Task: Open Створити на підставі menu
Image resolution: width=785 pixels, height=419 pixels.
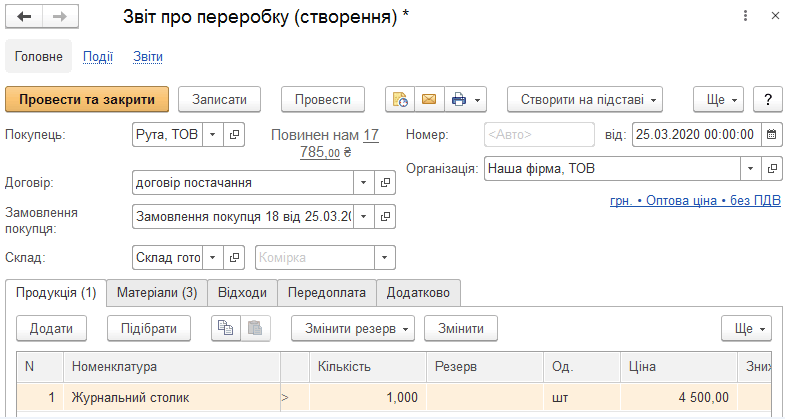Action: click(585, 100)
